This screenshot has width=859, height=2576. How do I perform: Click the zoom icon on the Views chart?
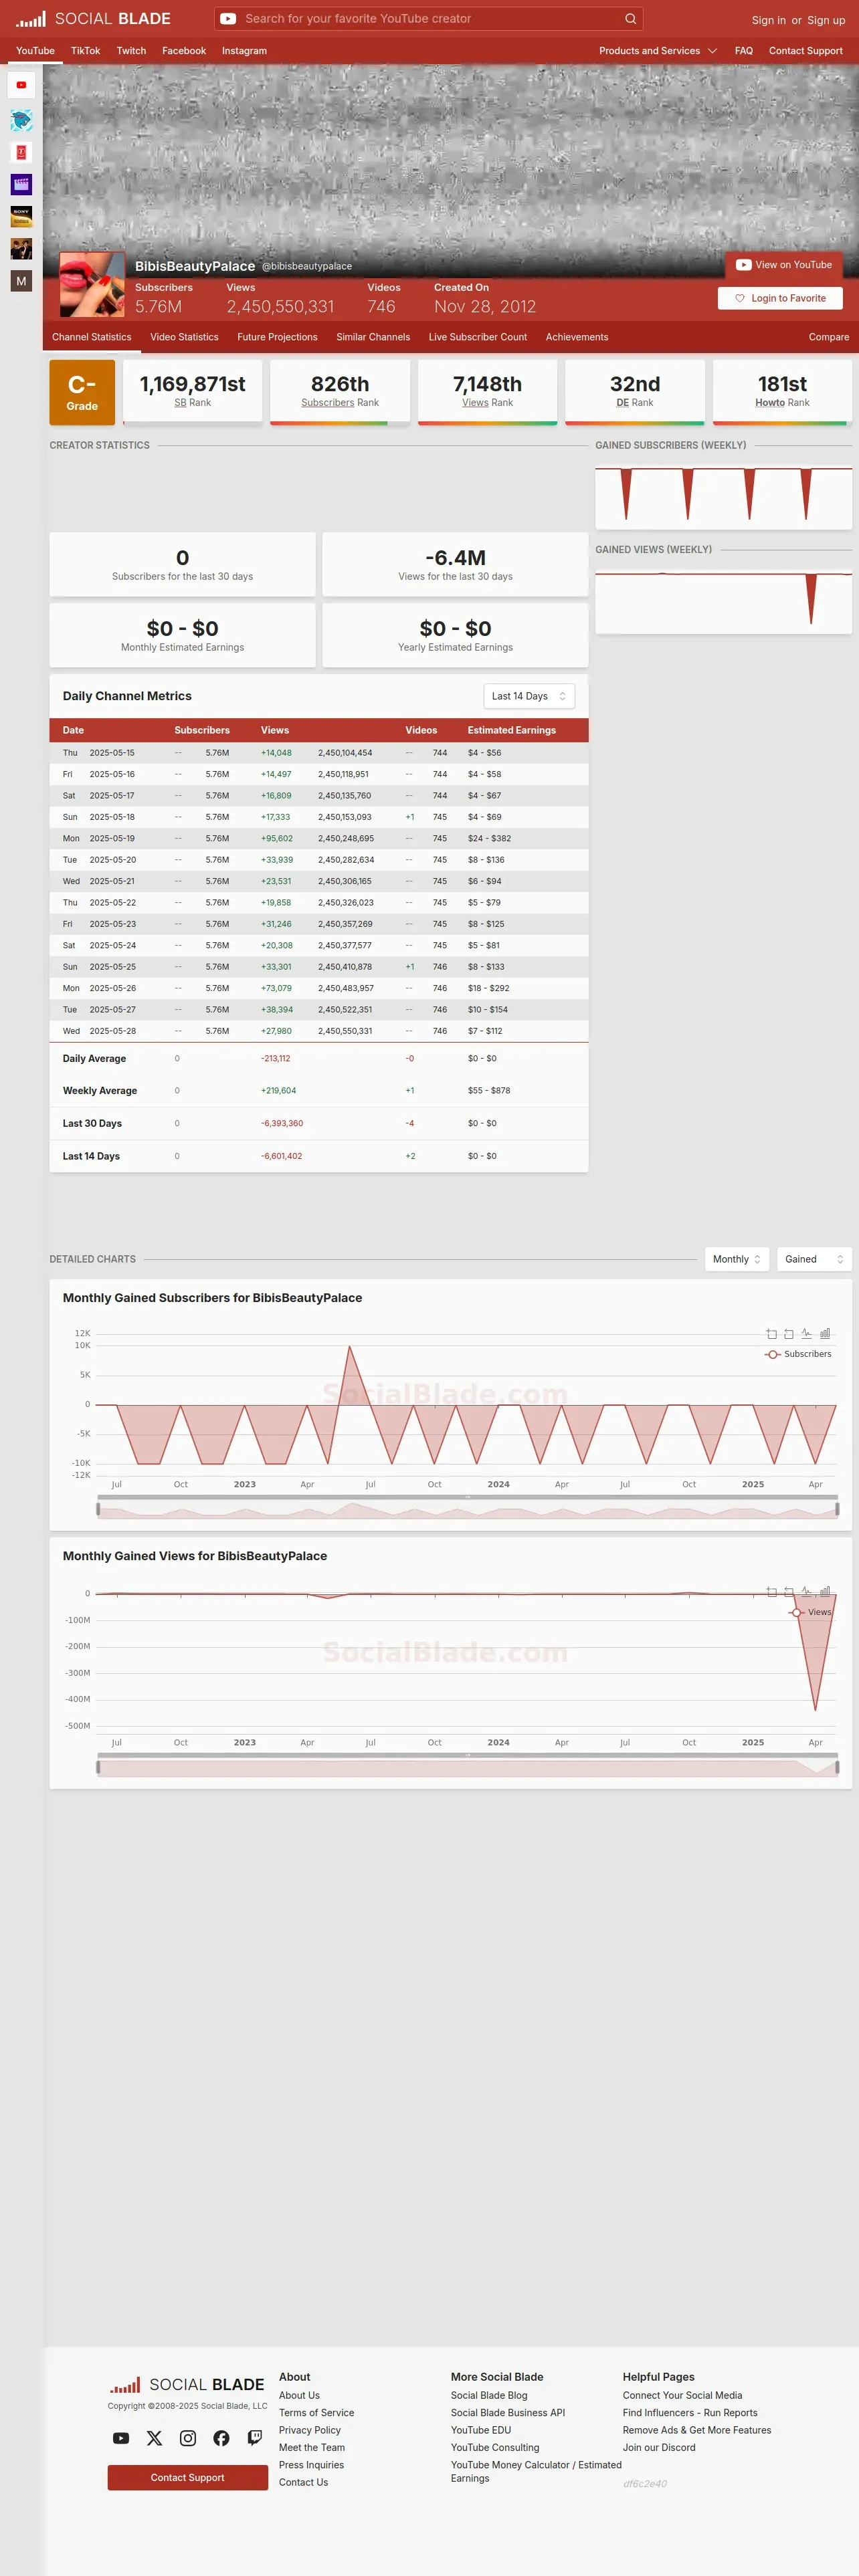[x=771, y=1592]
